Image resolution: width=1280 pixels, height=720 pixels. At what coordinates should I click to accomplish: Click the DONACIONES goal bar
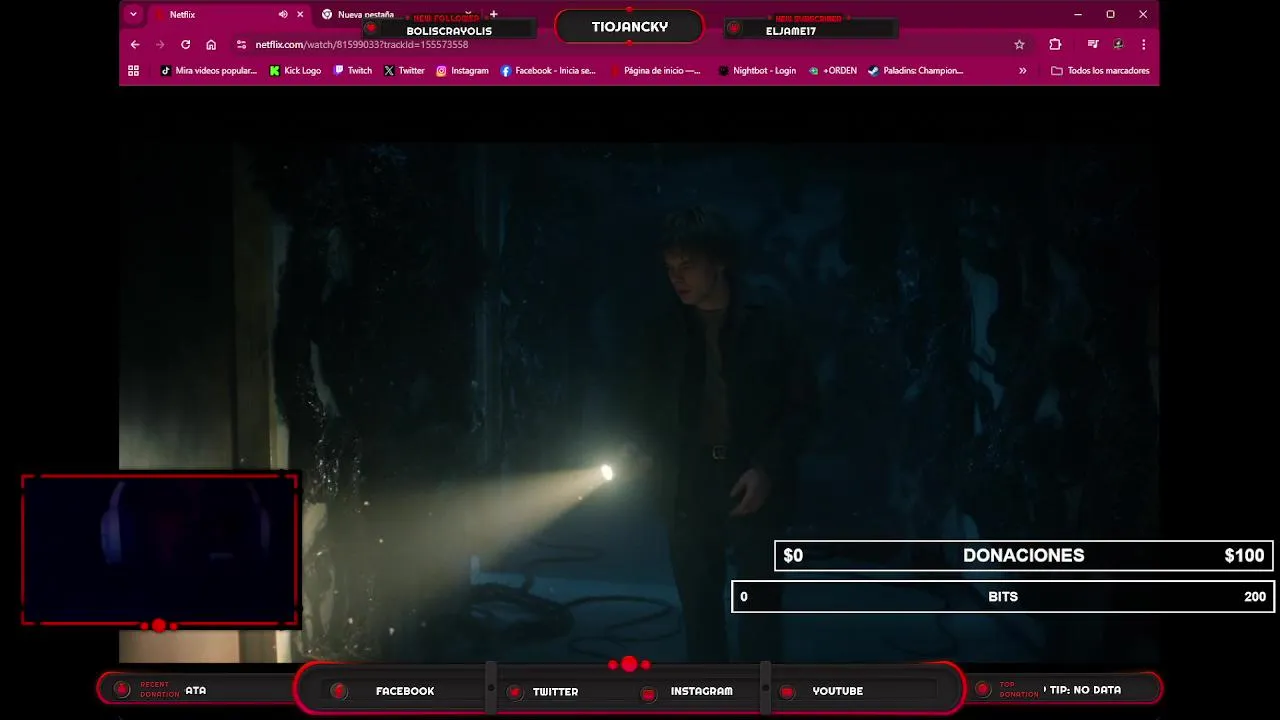click(x=1024, y=556)
